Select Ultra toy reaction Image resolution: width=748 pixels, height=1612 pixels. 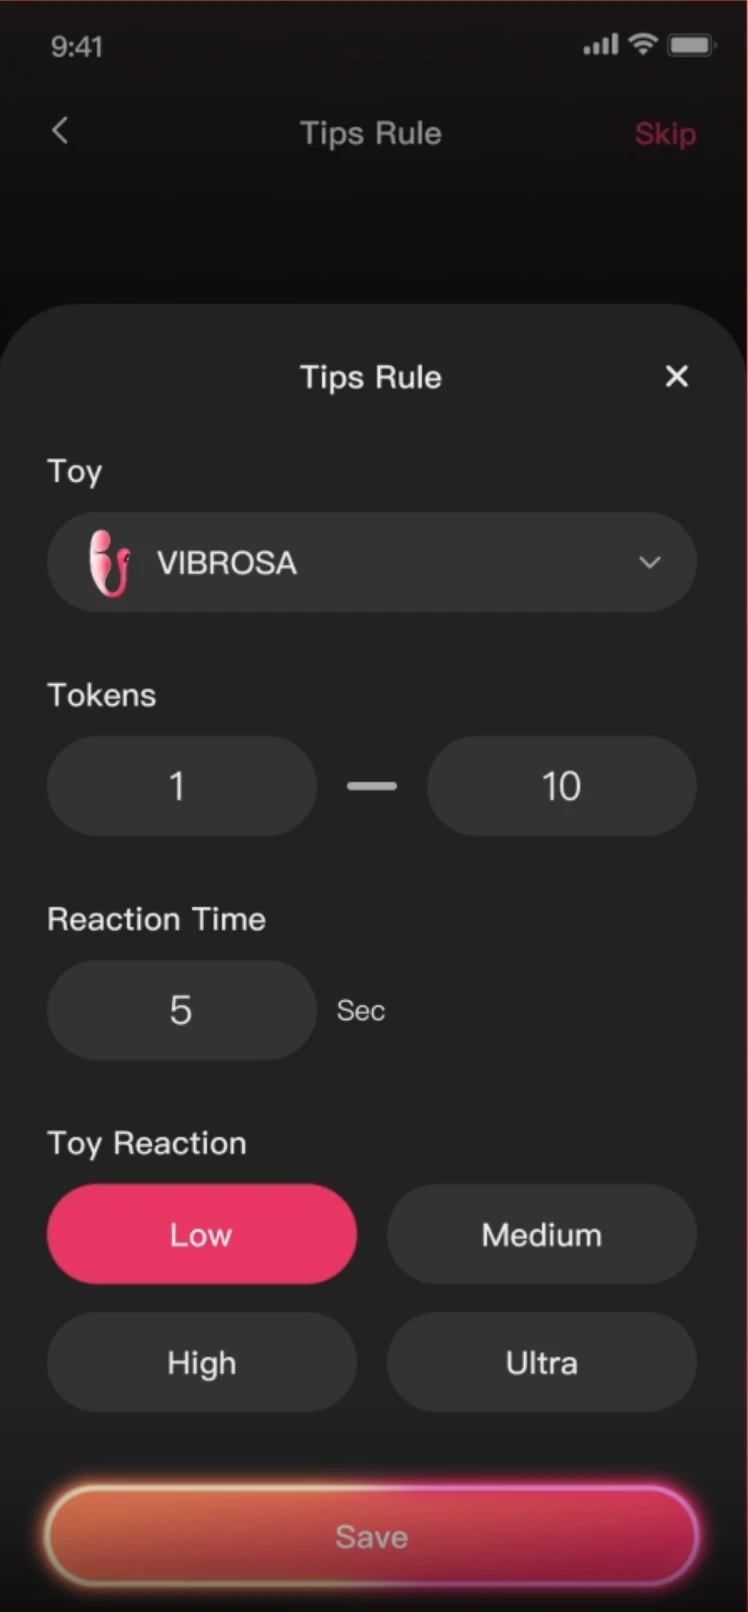click(542, 1363)
